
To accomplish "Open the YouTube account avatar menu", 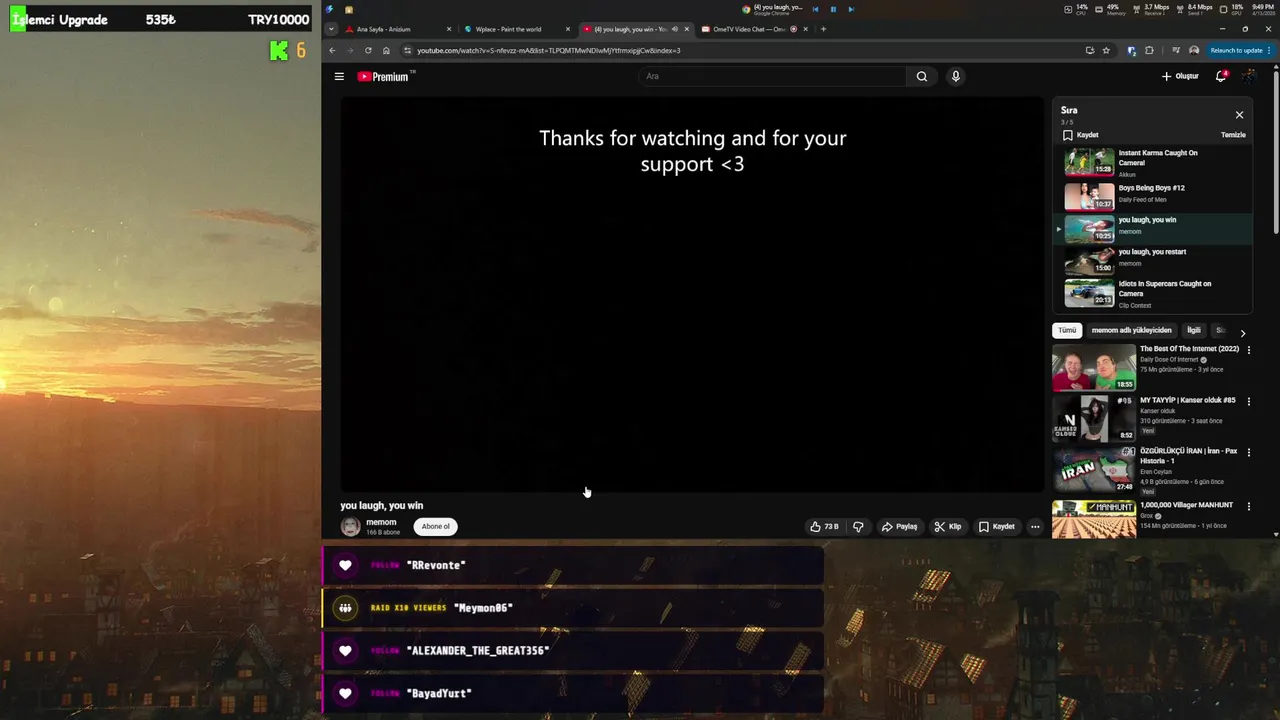I will (x=1249, y=76).
